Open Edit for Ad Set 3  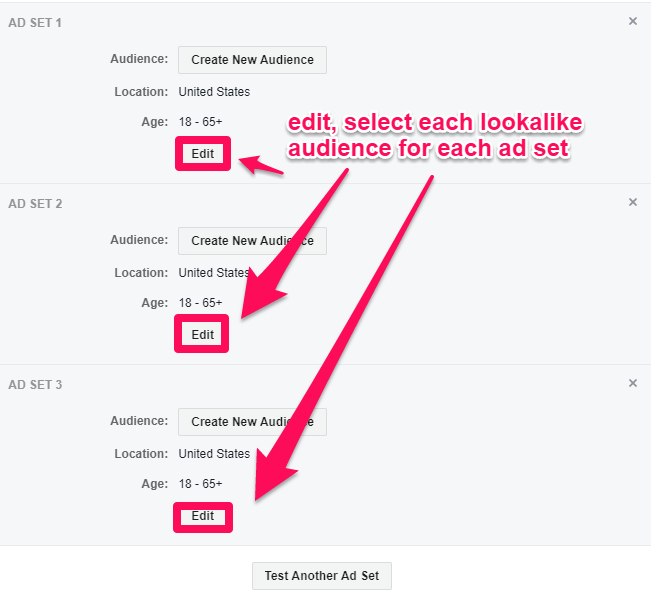pos(203,516)
